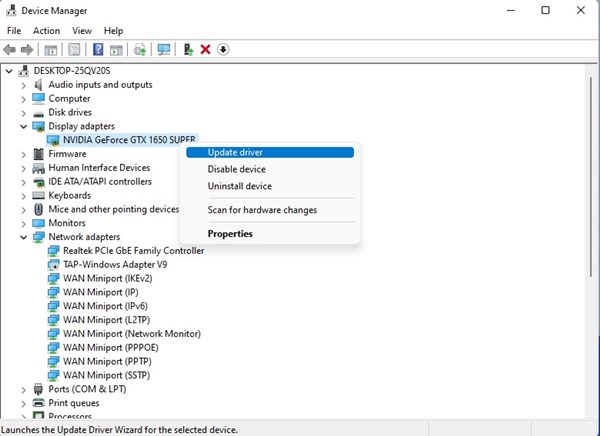The height and width of the screenshot is (436, 600).
Task: Open the blue Help question-mark toolbar icon
Action: (x=98, y=49)
